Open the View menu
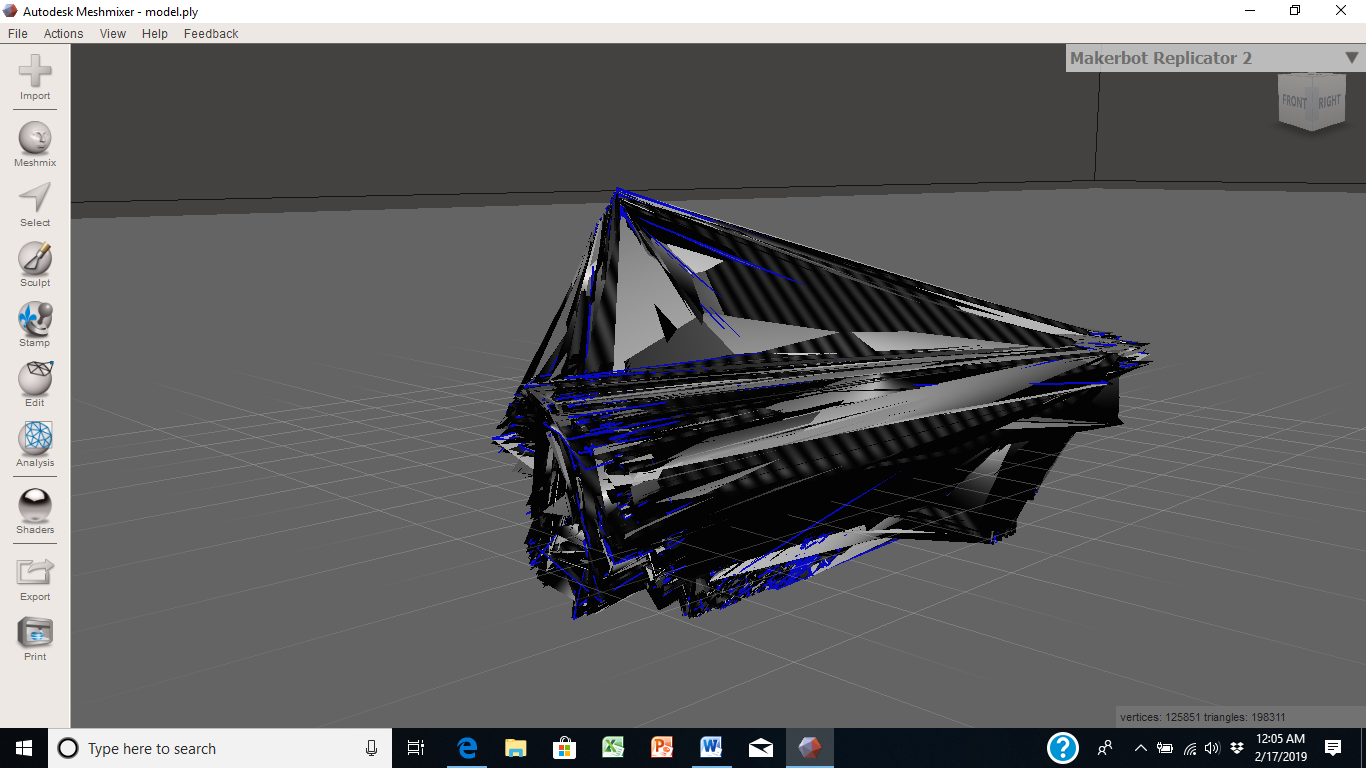 (x=112, y=33)
